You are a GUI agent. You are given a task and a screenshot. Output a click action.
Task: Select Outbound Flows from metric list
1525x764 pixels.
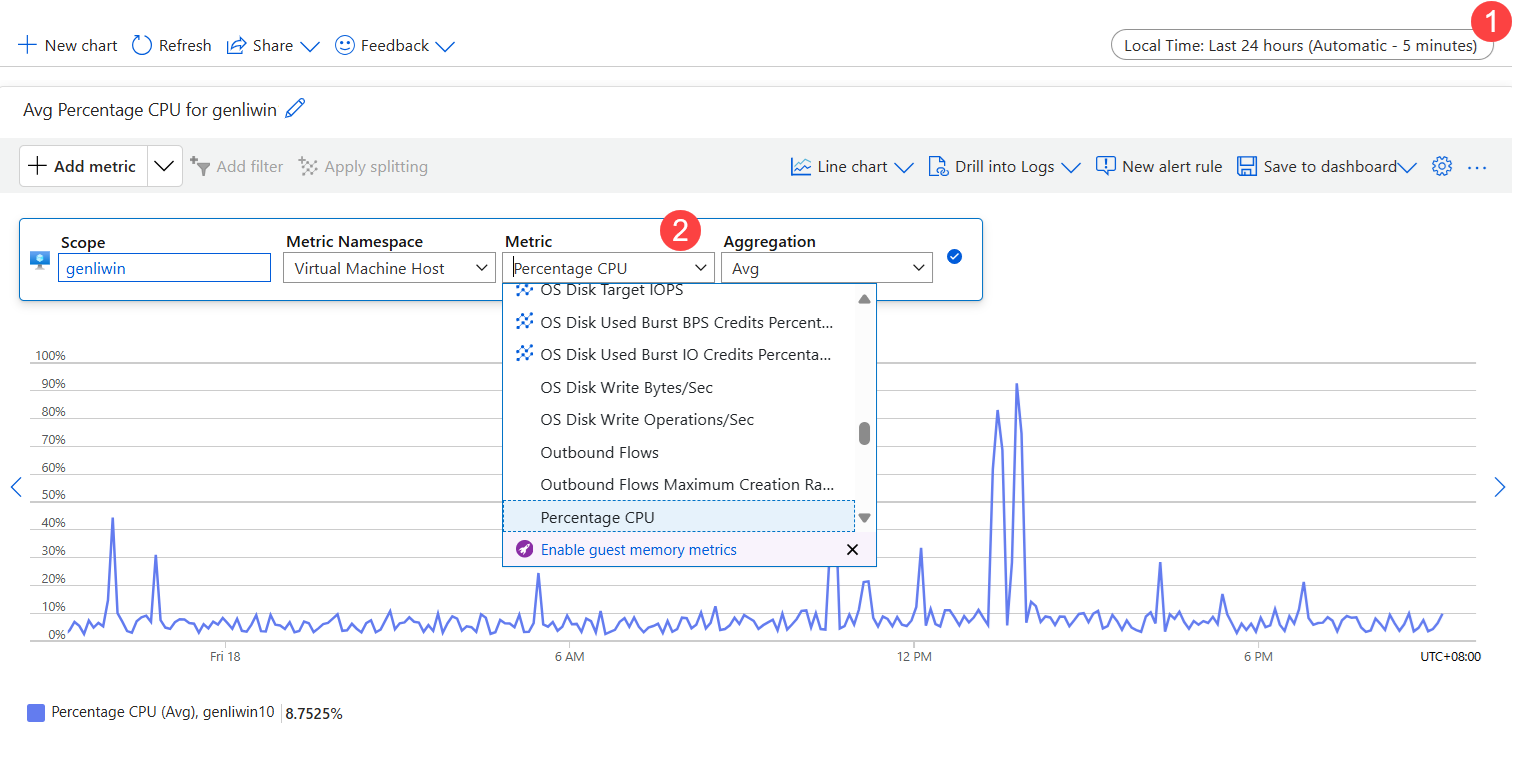[599, 453]
